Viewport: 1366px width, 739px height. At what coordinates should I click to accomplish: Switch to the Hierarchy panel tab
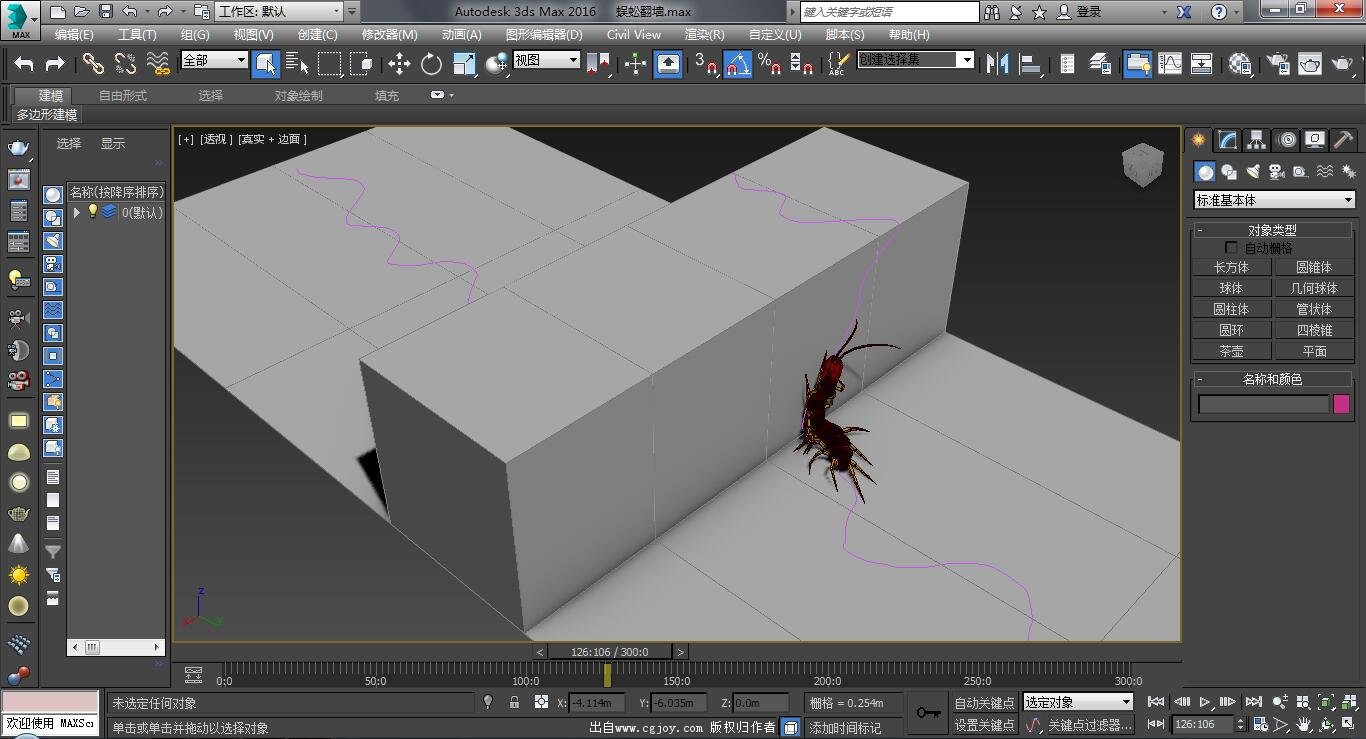pos(1256,140)
